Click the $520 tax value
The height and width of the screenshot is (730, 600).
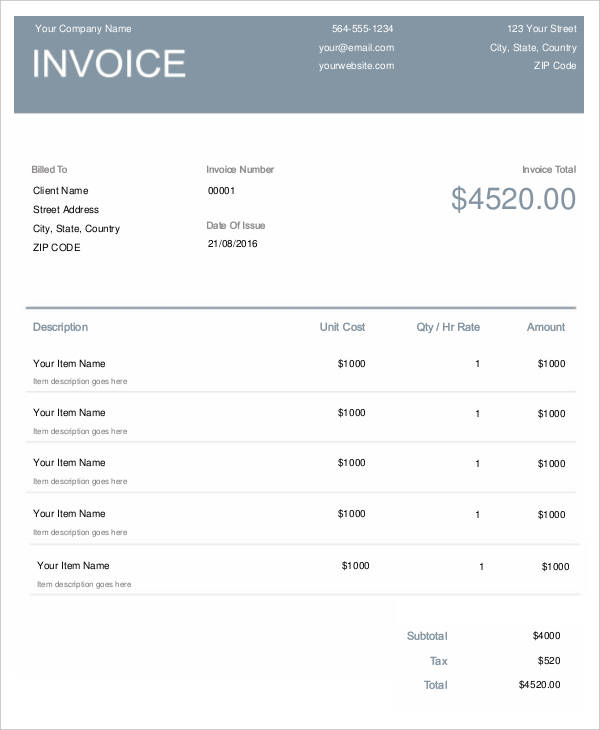pyautogui.click(x=549, y=660)
